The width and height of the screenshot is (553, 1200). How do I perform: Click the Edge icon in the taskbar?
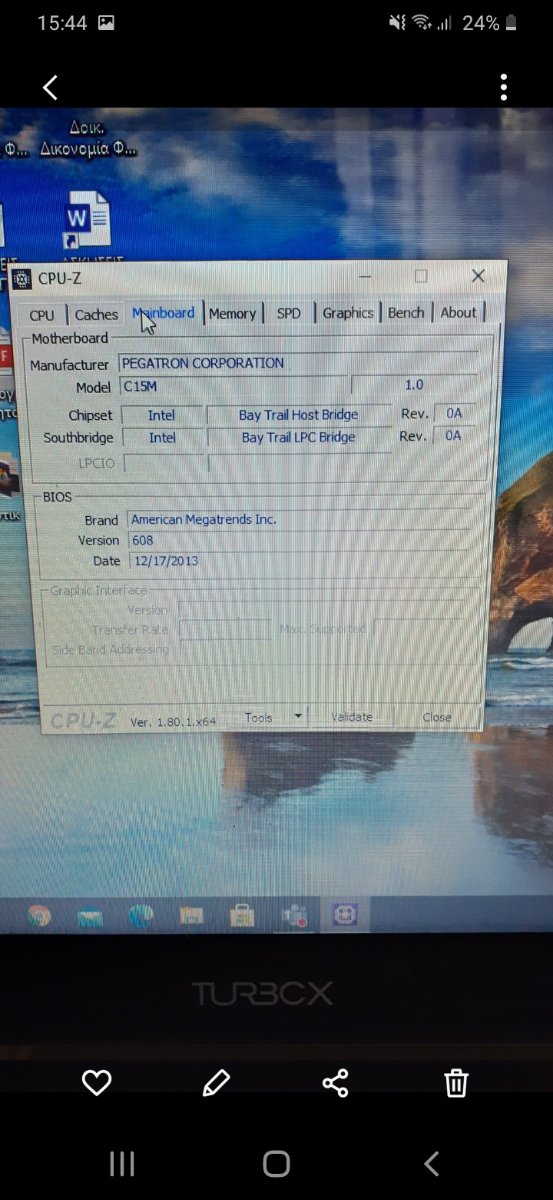tap(141, 915)
